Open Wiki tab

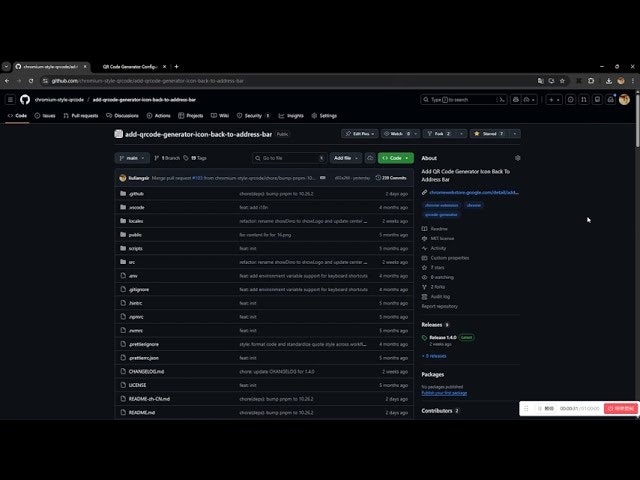220,116
